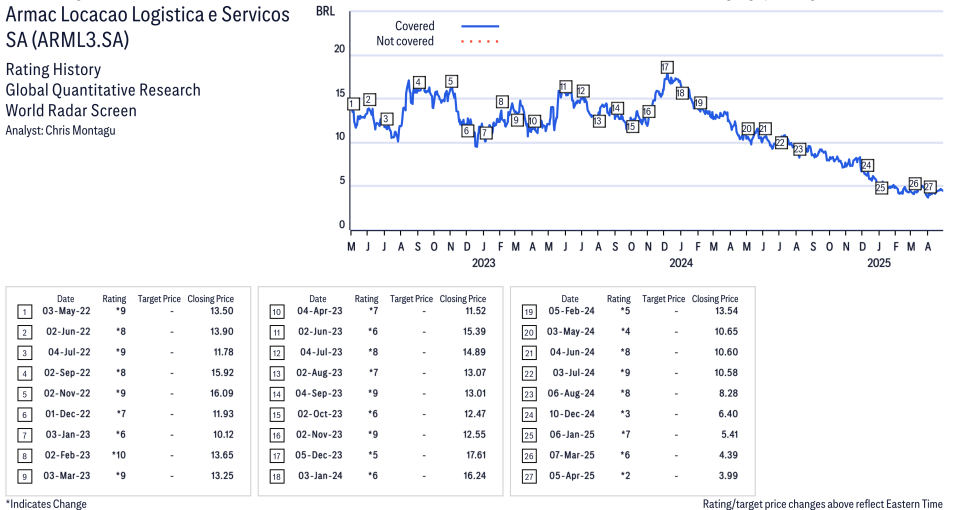Select the 03-May-22 date cell
The height and width of the screenshot is (510, 954).
(x=66, y=311)
